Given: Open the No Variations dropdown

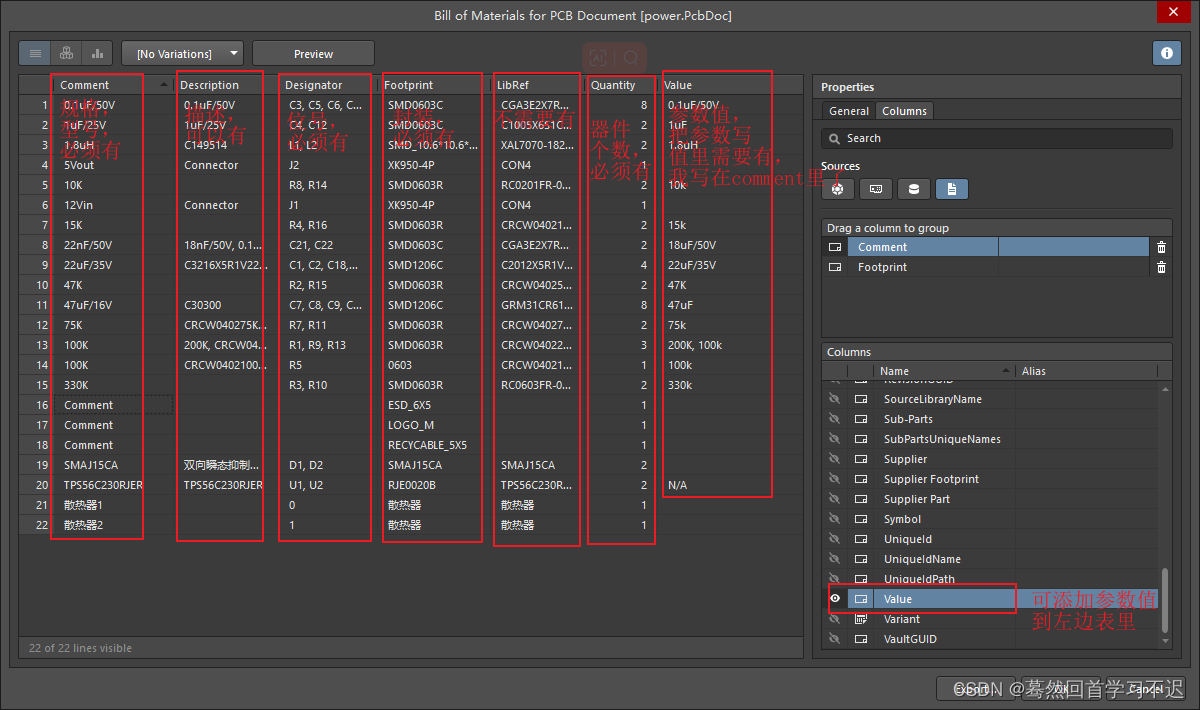Looking at the screenshot, I should (x=182, y=53).
